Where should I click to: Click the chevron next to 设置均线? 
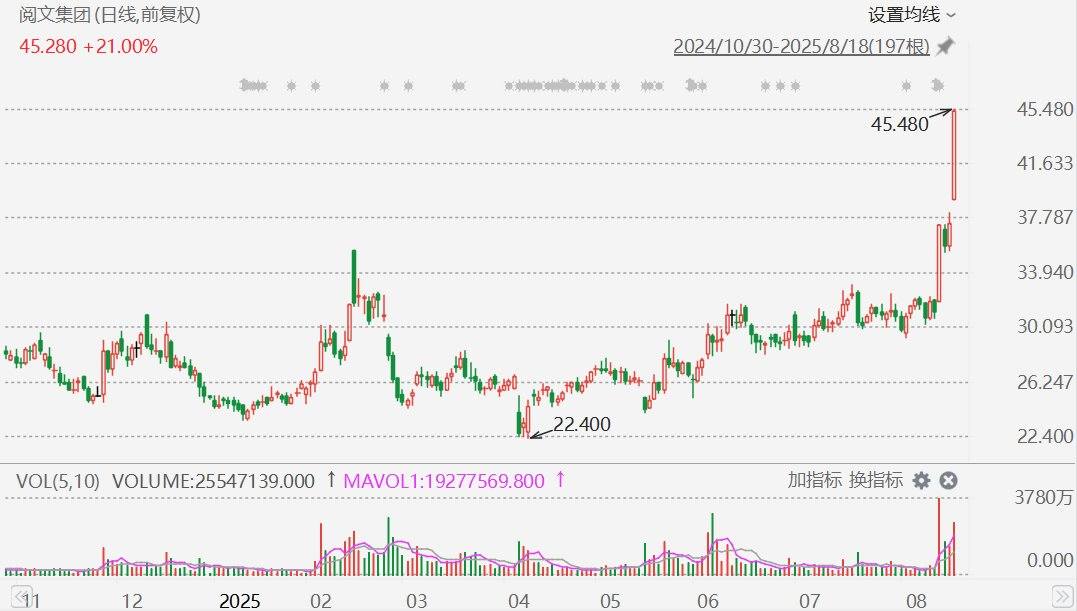click(x=951, y=15)
